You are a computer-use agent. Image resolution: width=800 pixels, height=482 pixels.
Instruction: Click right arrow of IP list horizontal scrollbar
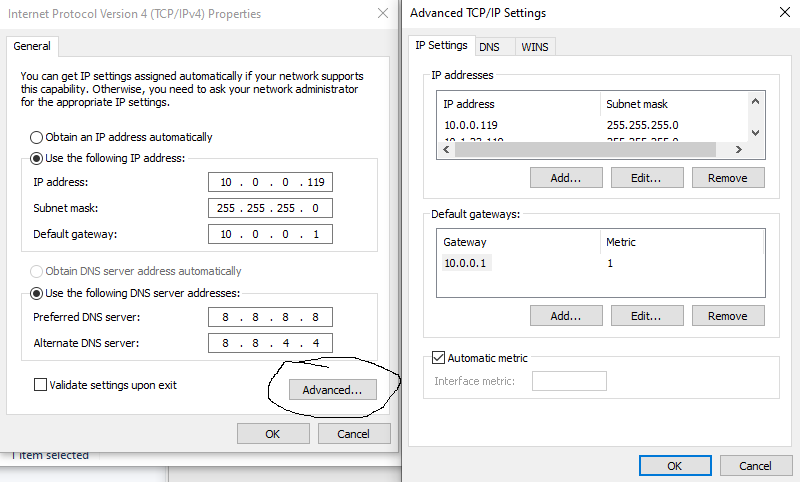click(x=738, y=149)
